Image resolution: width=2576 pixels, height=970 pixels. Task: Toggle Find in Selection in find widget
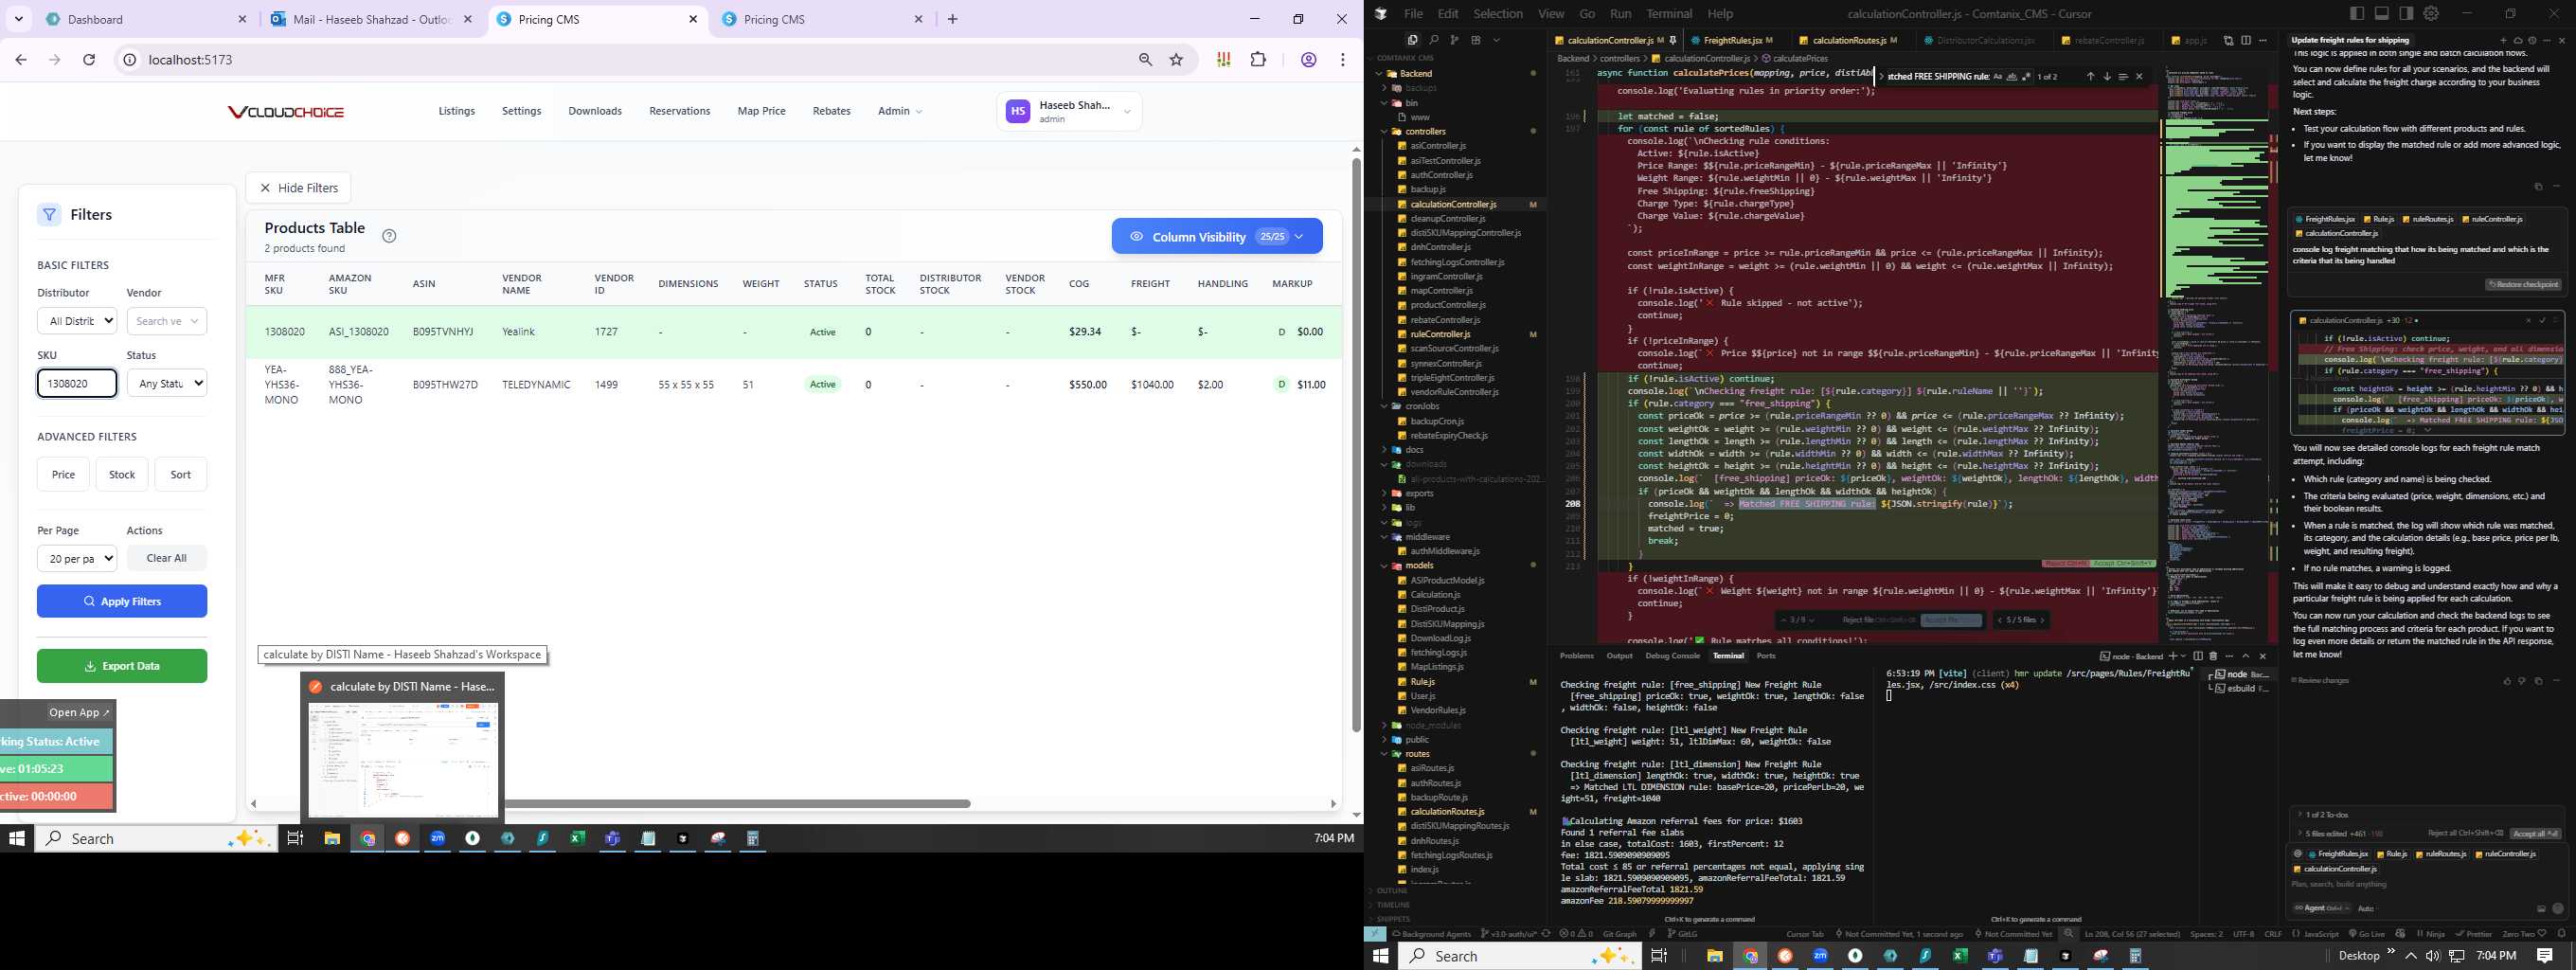point(2123,76)
